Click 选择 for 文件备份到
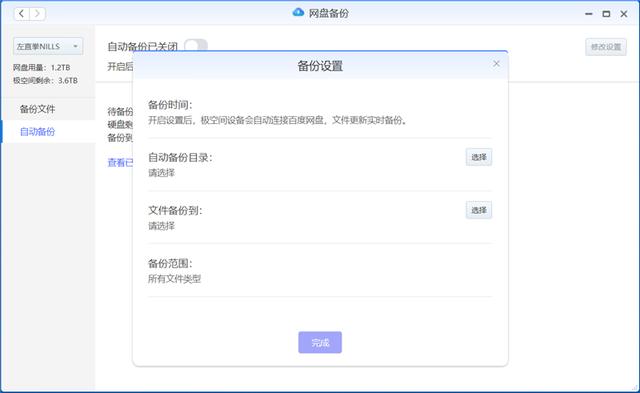The width and height of the screenshot is (640, 393). coord(479,210)
